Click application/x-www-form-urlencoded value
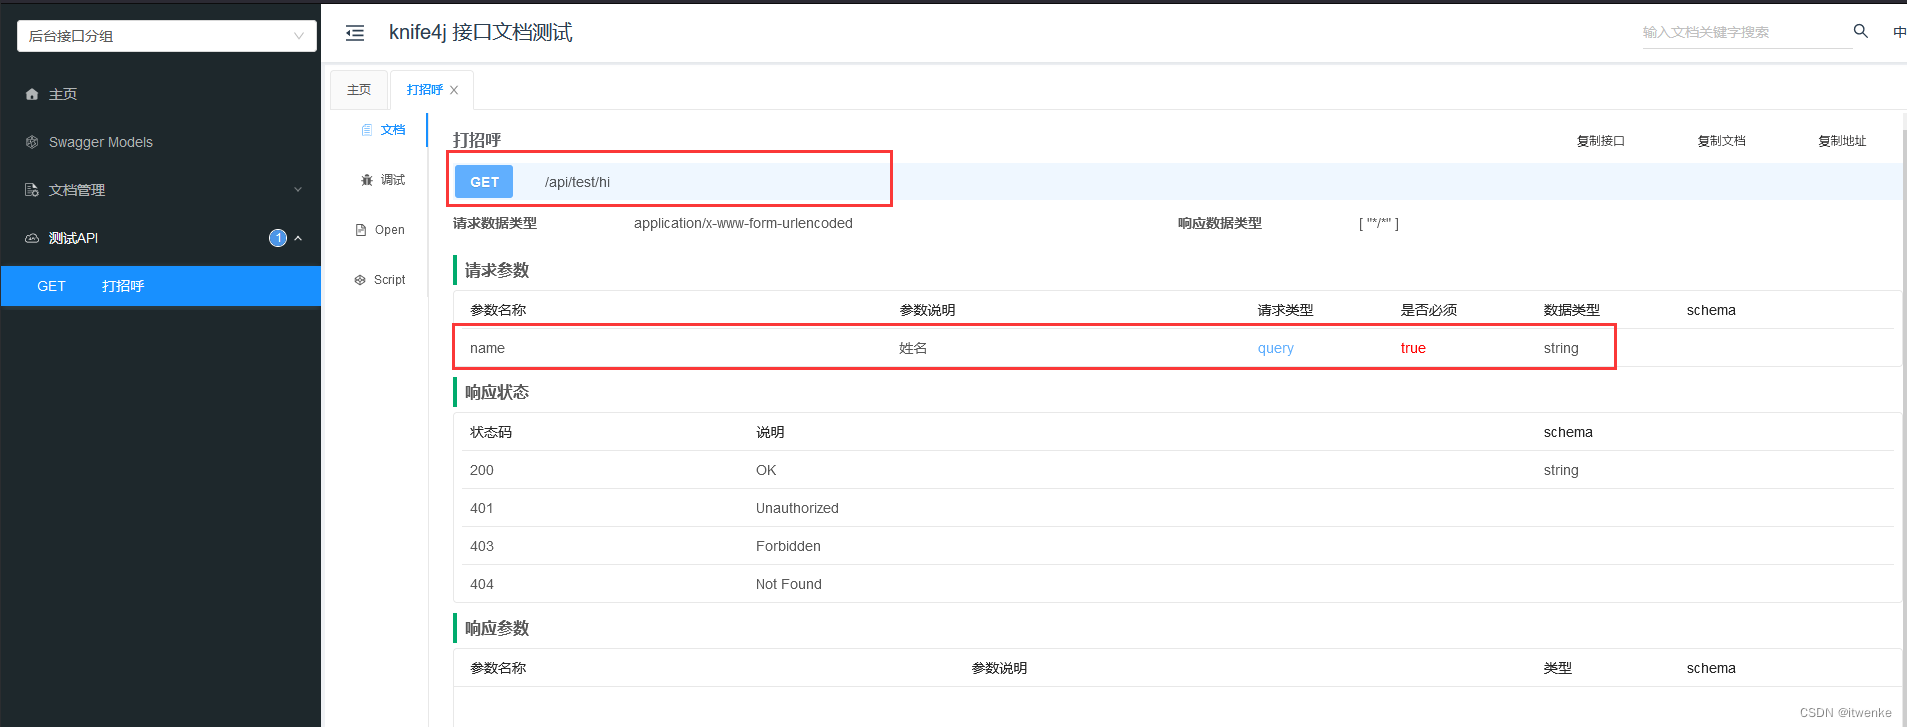The height and width of the screenshot is (727, 1907). tap(743, 223)
